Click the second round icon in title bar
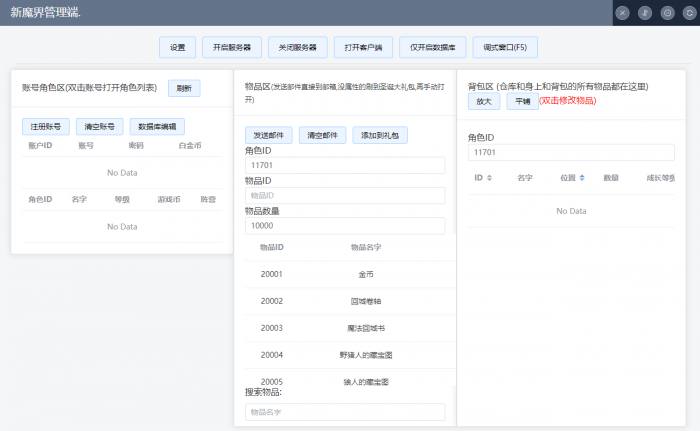Viewport: 700px width, 431px height. pos(645,13)
